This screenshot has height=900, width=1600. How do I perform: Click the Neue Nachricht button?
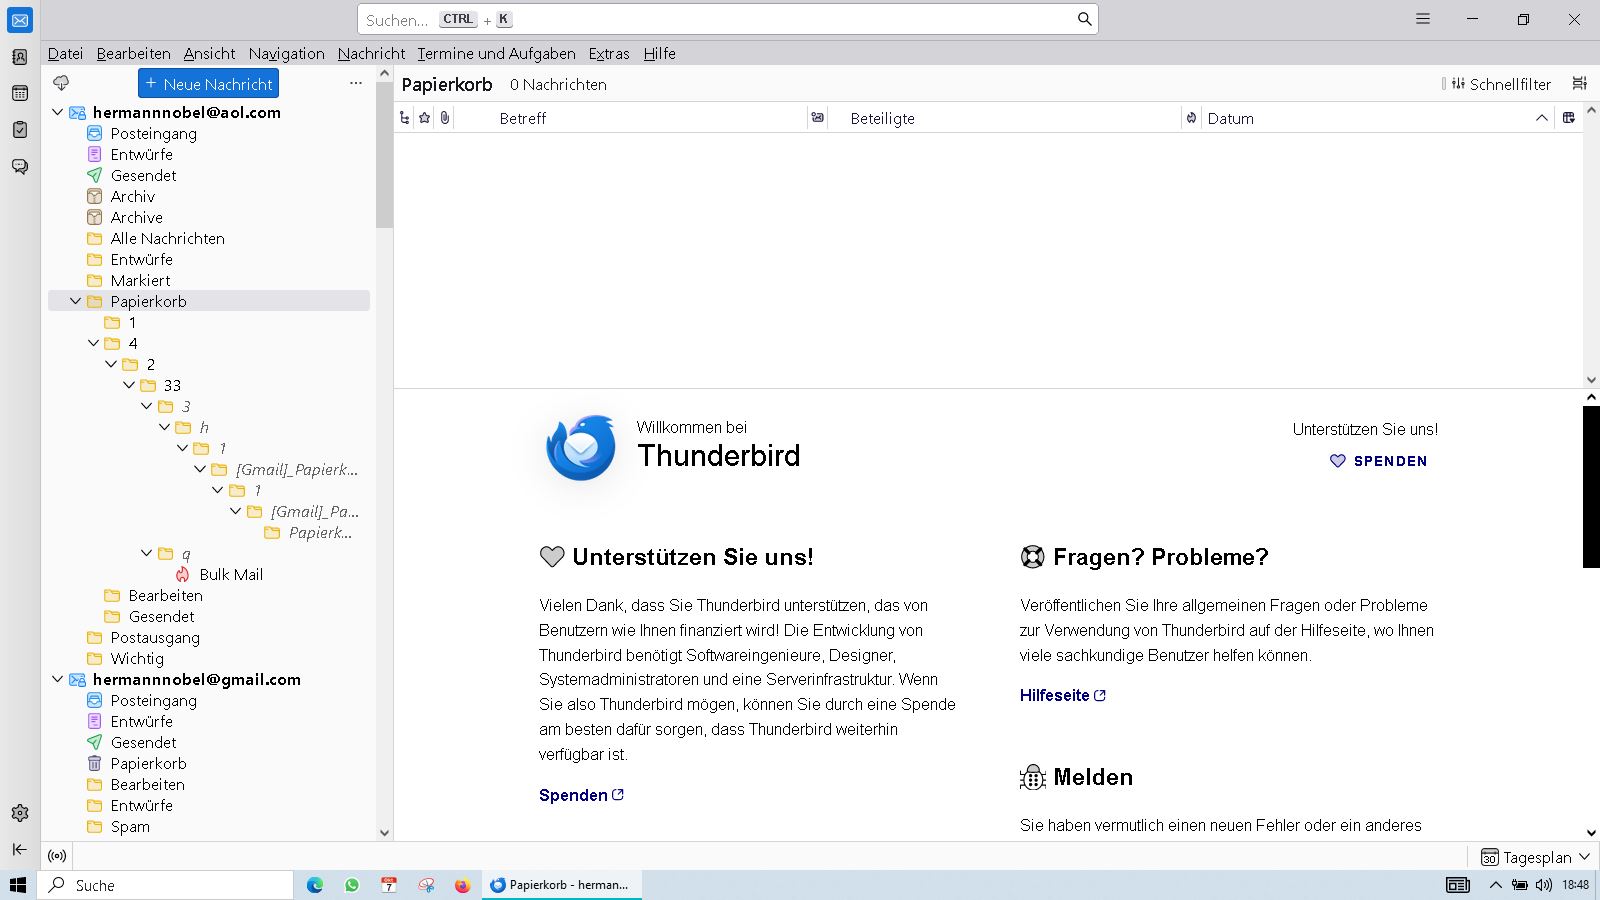point(208,84)
